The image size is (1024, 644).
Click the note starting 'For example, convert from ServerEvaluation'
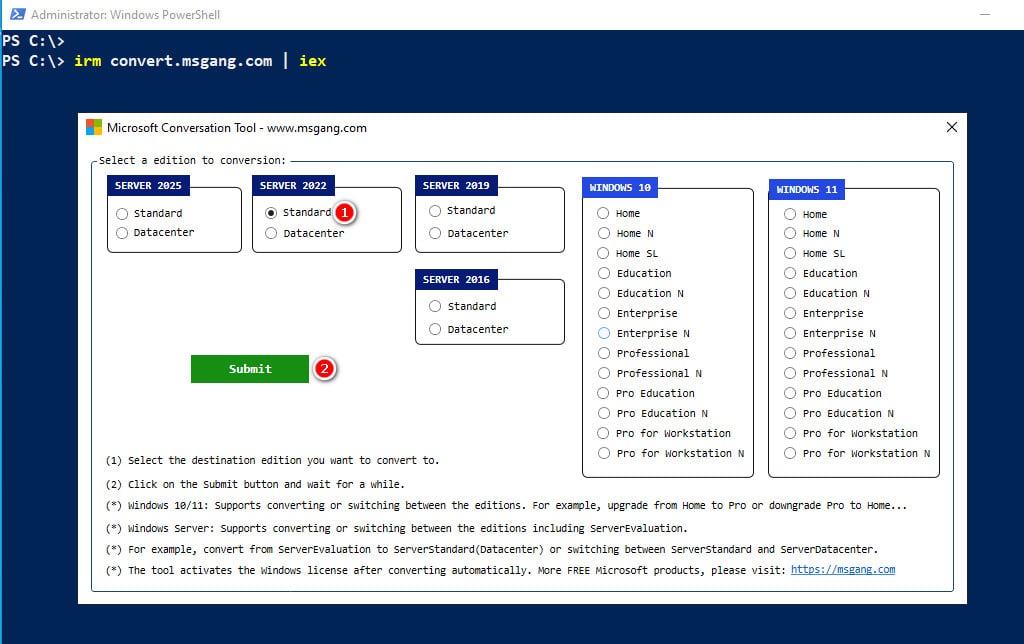492,549
